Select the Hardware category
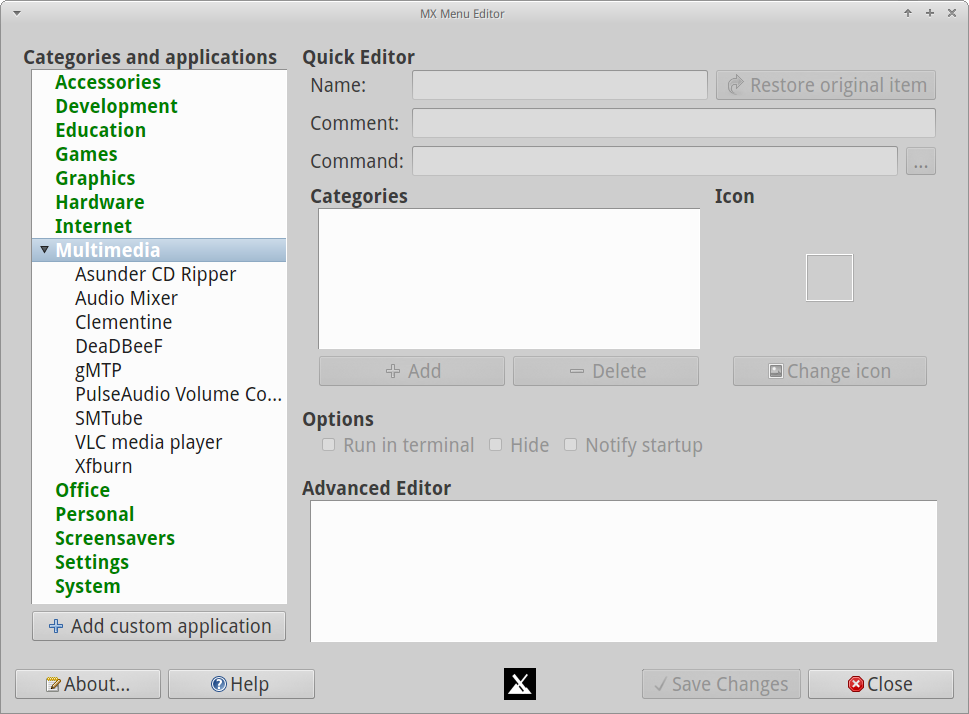 pos(100,202)
